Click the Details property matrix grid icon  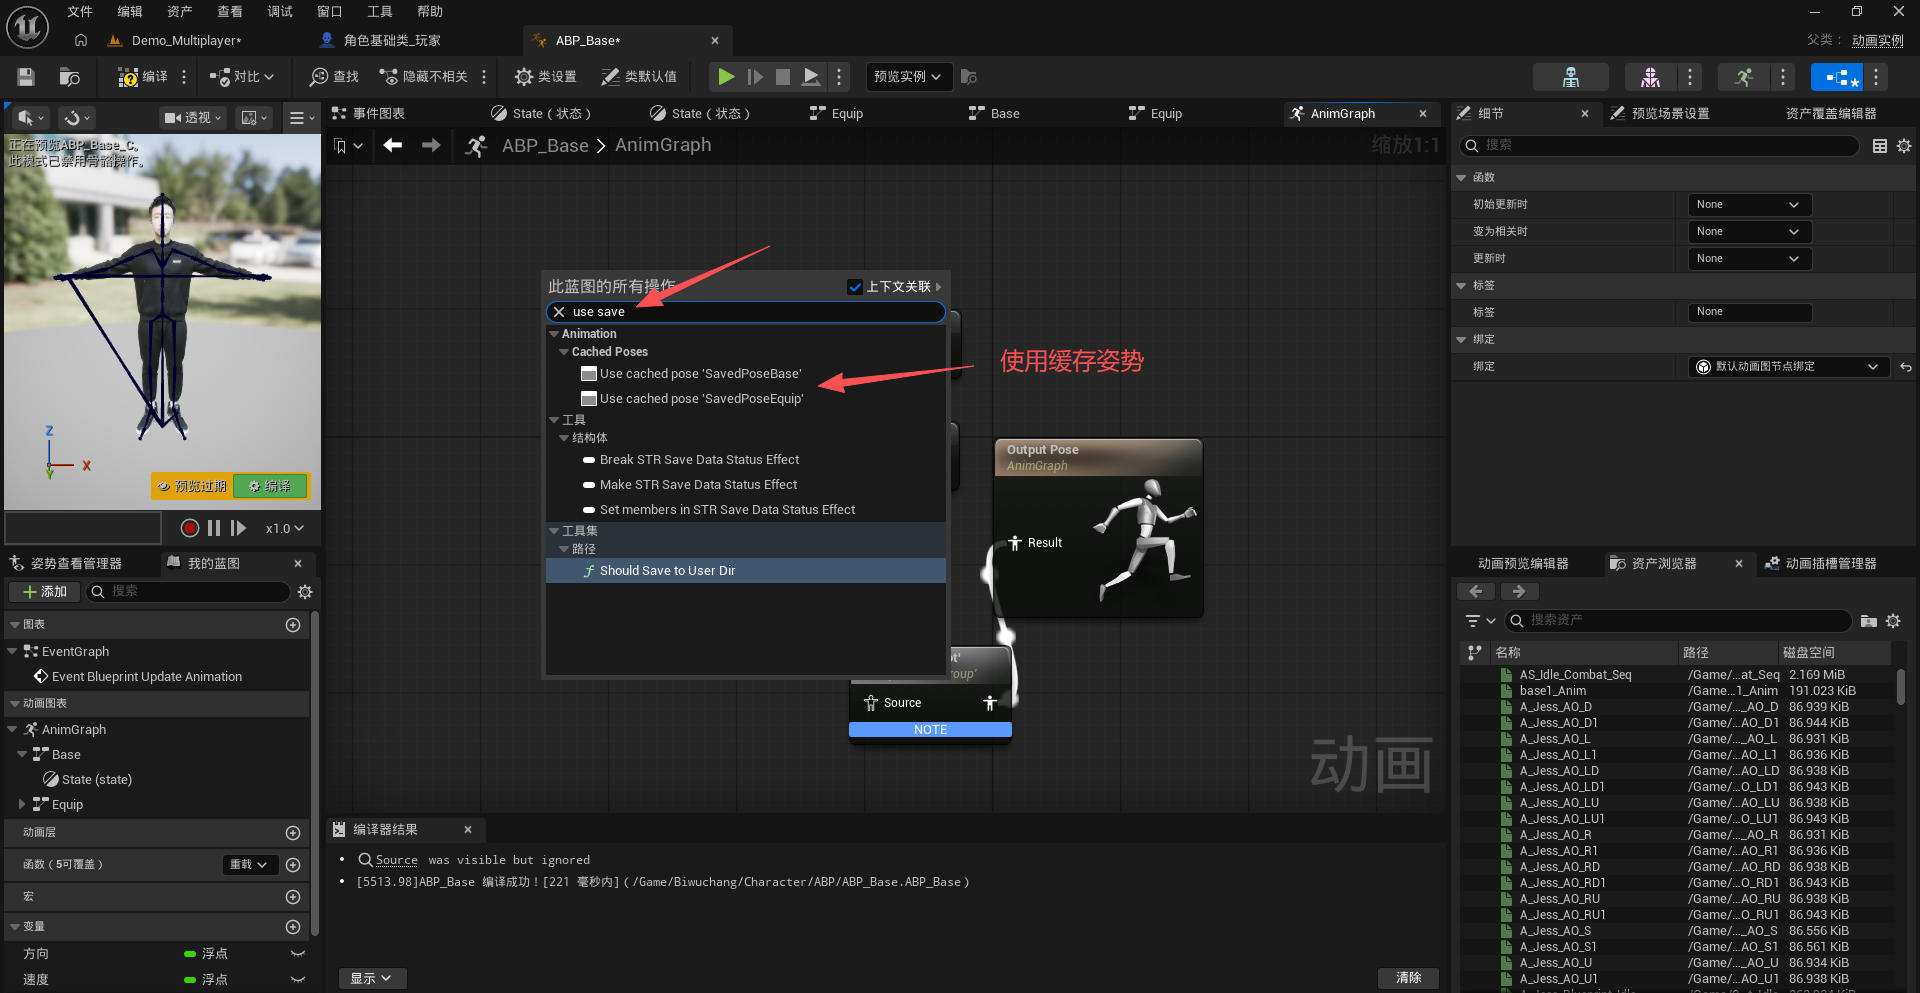[x=1880, y=146]
